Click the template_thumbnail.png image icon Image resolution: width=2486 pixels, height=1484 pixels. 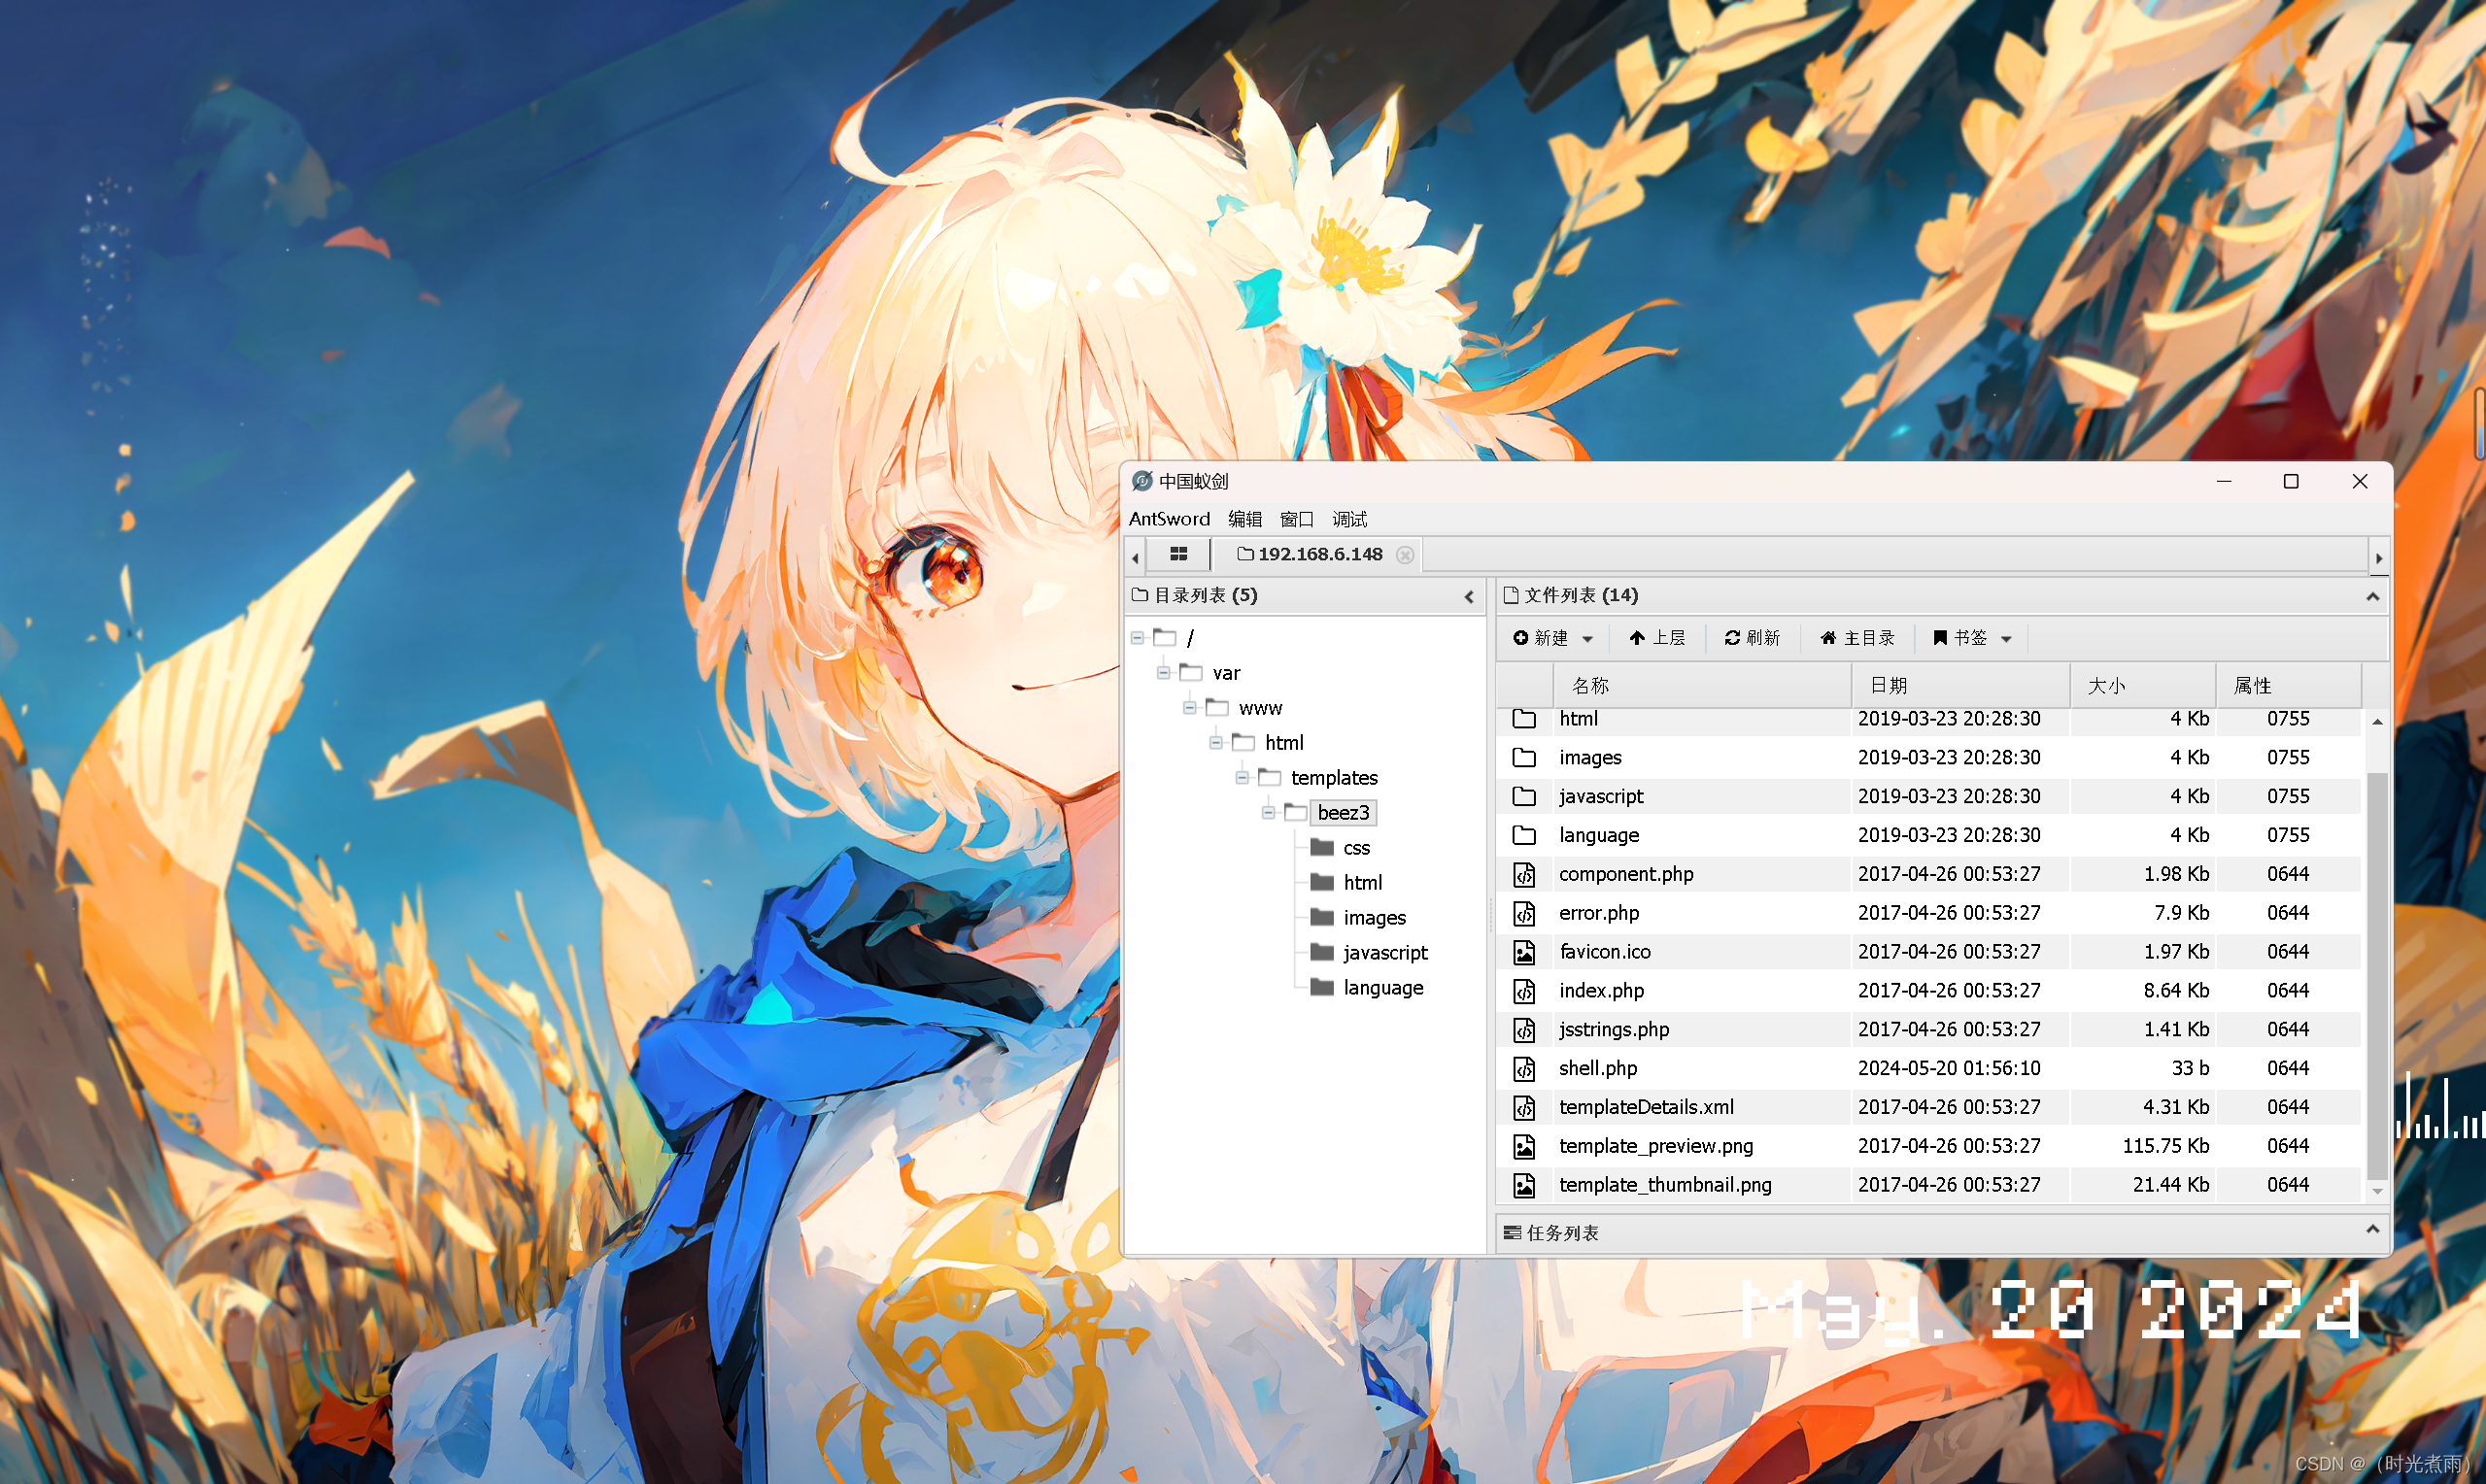pyautogui.click(x=1524, y=1186)
